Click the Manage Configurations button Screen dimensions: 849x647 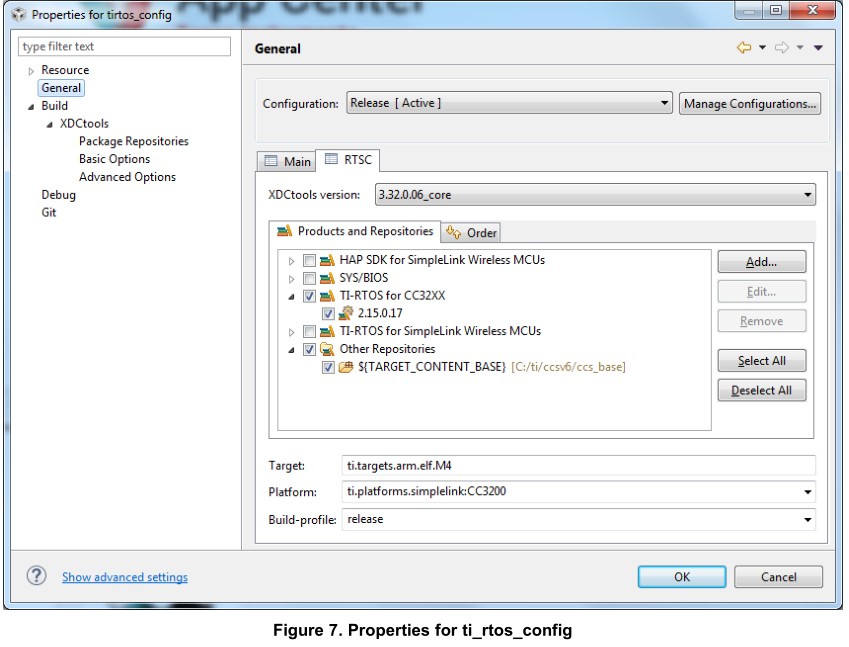pos(750,103)
